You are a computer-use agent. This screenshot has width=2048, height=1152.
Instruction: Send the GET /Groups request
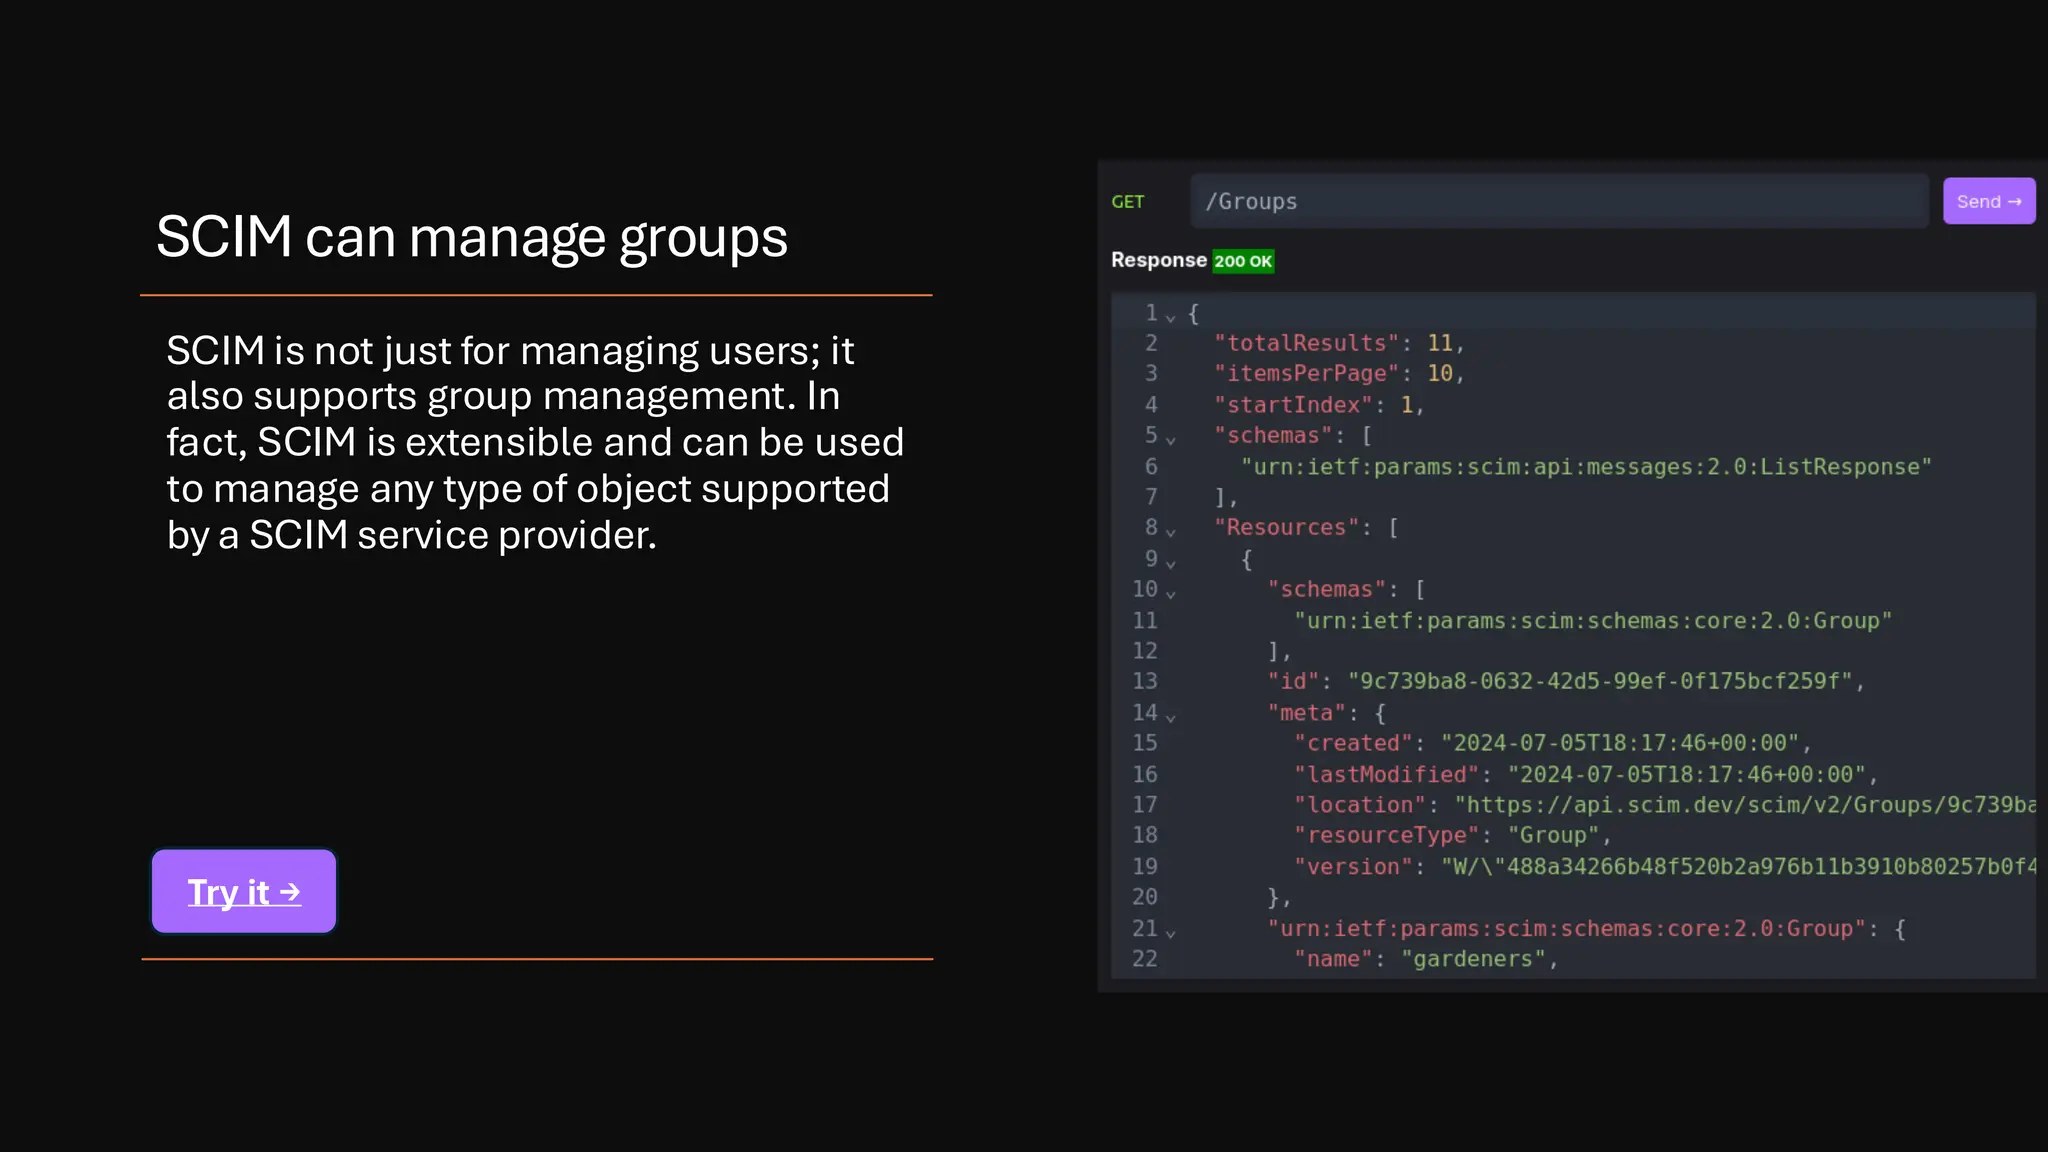tap(1988, 201)
